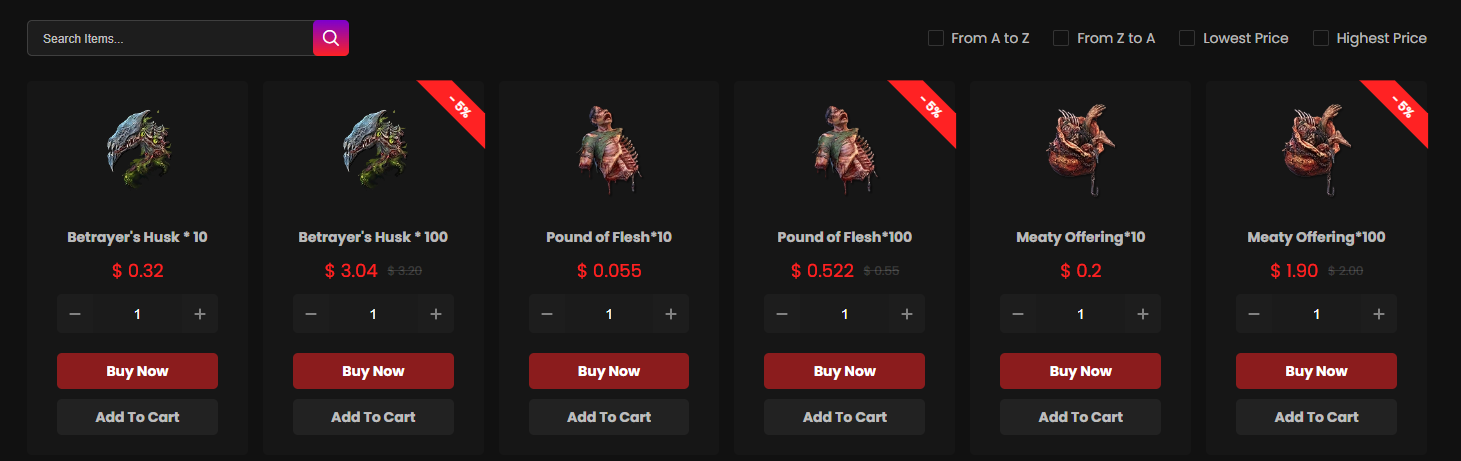Viewport: 1461px width, 461px height.
Task: Decrease quantity for Meaty Offering*100
Action: coord(1254,314)
